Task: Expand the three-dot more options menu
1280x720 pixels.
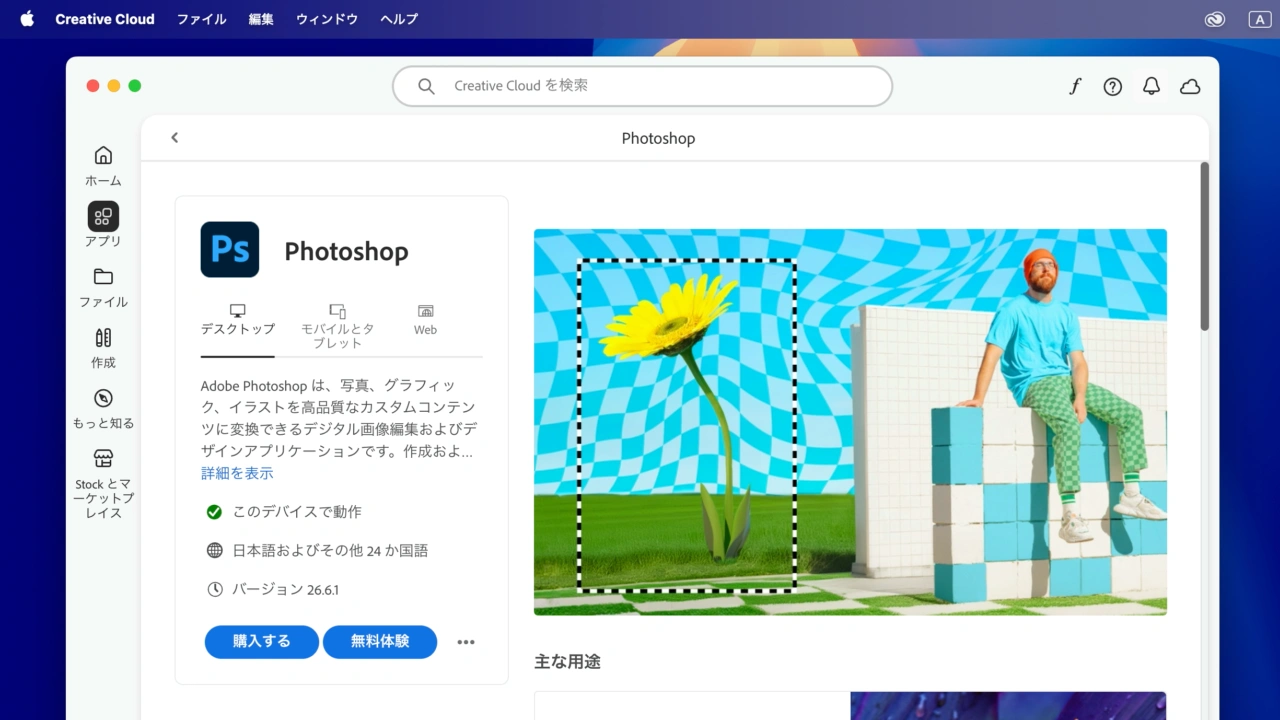Action: 466,642
